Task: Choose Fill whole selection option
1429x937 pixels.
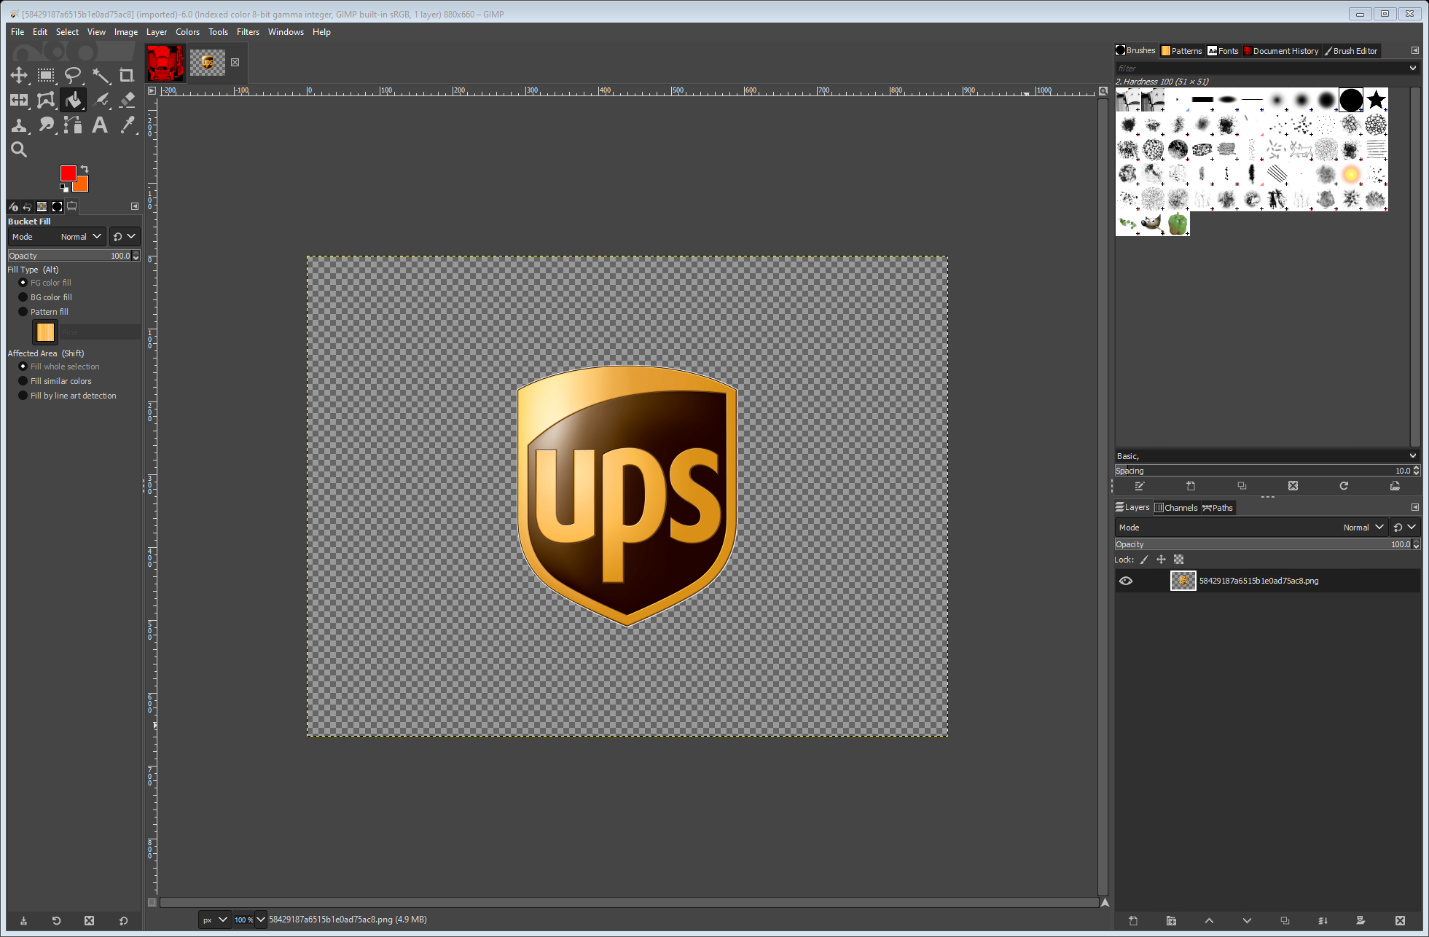Action: [23, 367]
